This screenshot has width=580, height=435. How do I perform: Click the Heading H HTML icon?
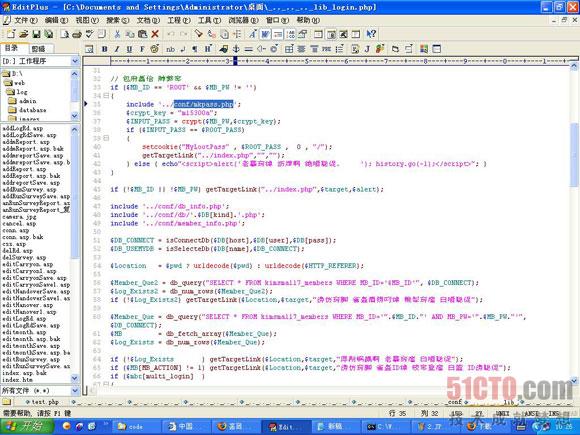(x=208, y=49)
